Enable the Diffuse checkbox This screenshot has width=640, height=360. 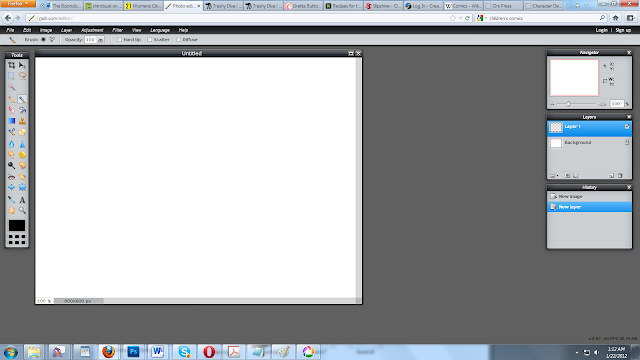[x=179, y=40]
